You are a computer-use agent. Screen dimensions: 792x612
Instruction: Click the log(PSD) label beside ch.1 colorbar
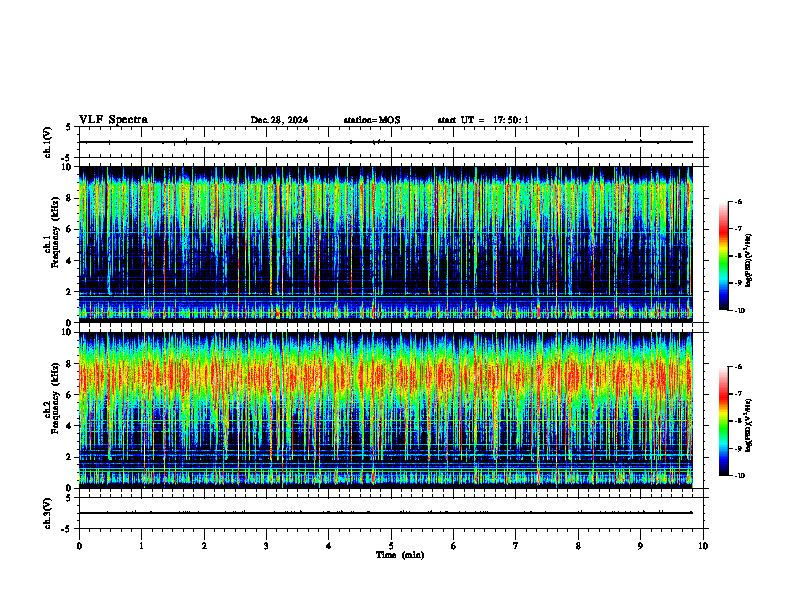(749, 261)
